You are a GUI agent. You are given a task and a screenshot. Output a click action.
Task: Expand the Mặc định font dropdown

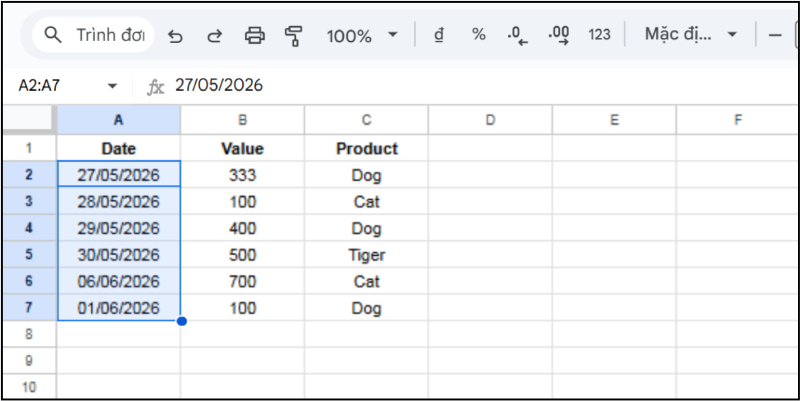(691, 35)
